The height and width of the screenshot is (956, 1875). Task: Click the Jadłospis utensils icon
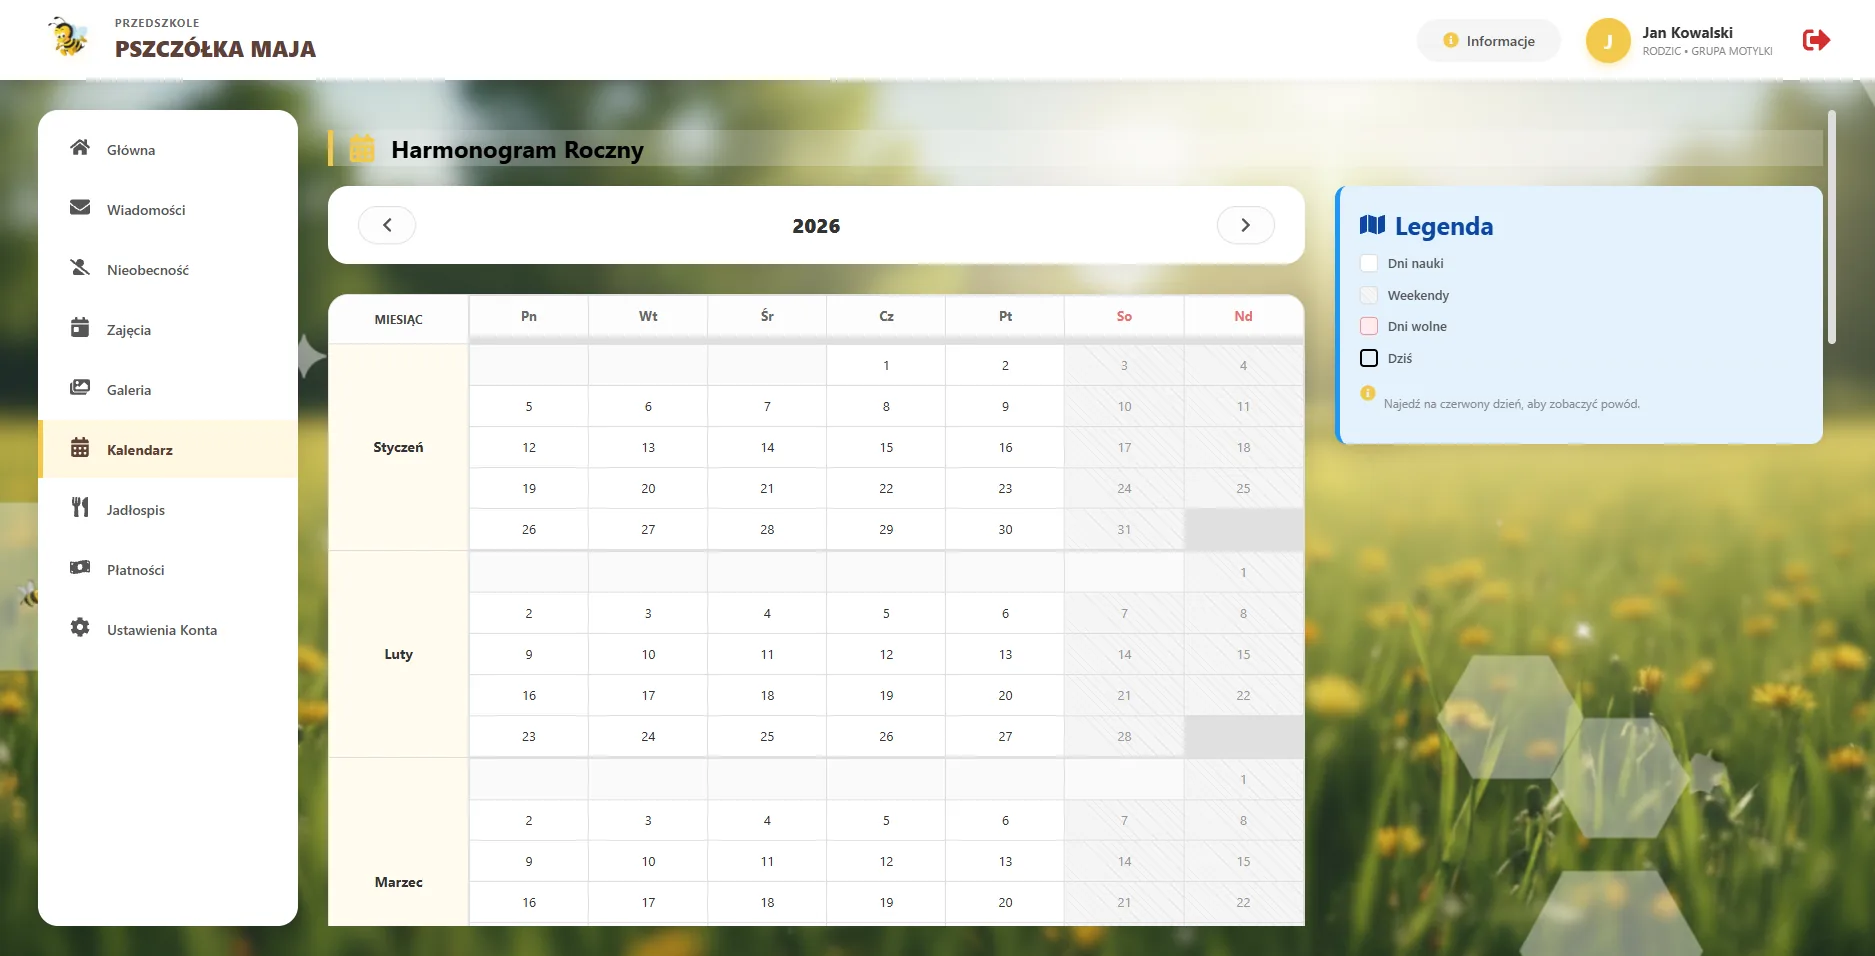tap(80, 508)
